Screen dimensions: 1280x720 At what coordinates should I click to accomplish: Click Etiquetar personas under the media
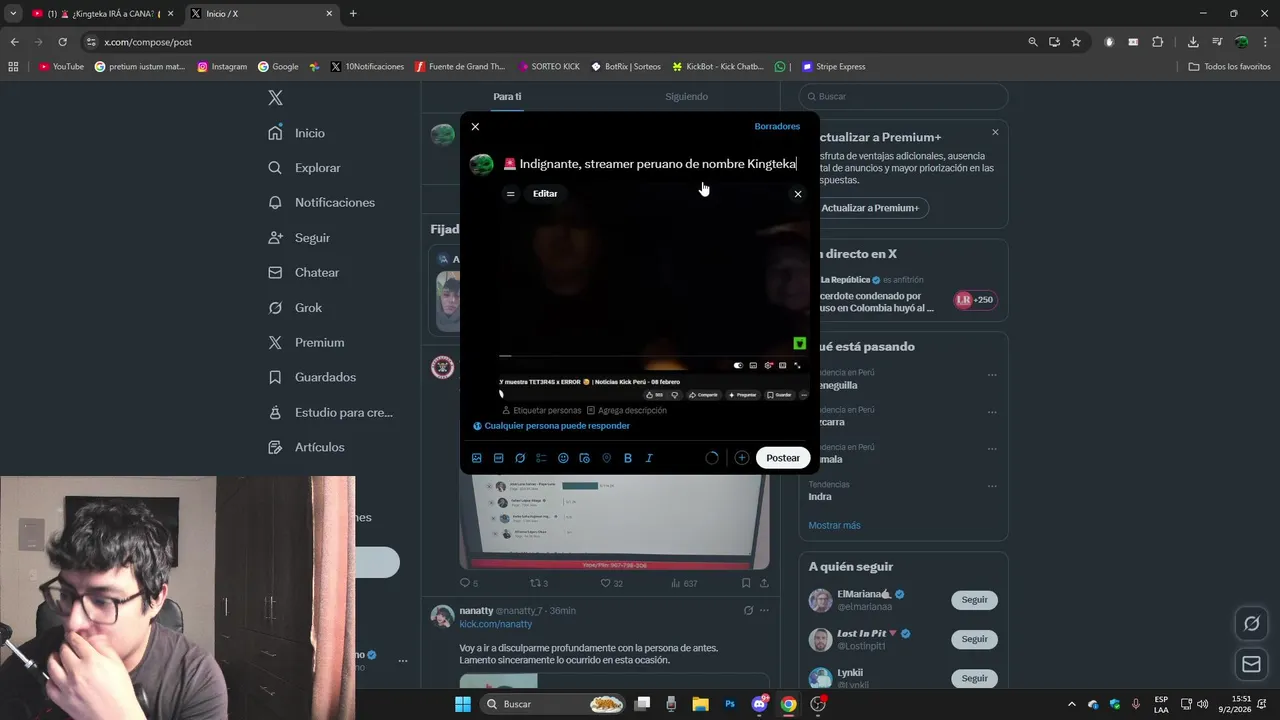541,410
